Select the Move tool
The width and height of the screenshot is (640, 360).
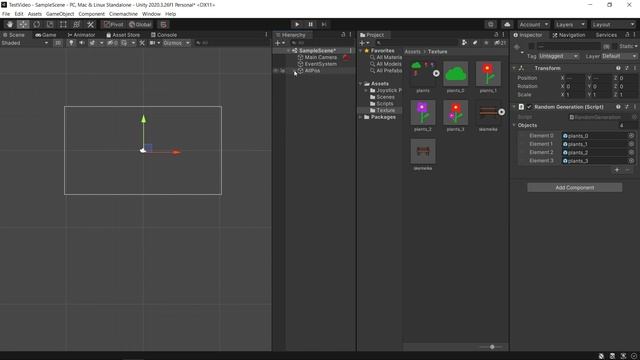click(23, 24)
